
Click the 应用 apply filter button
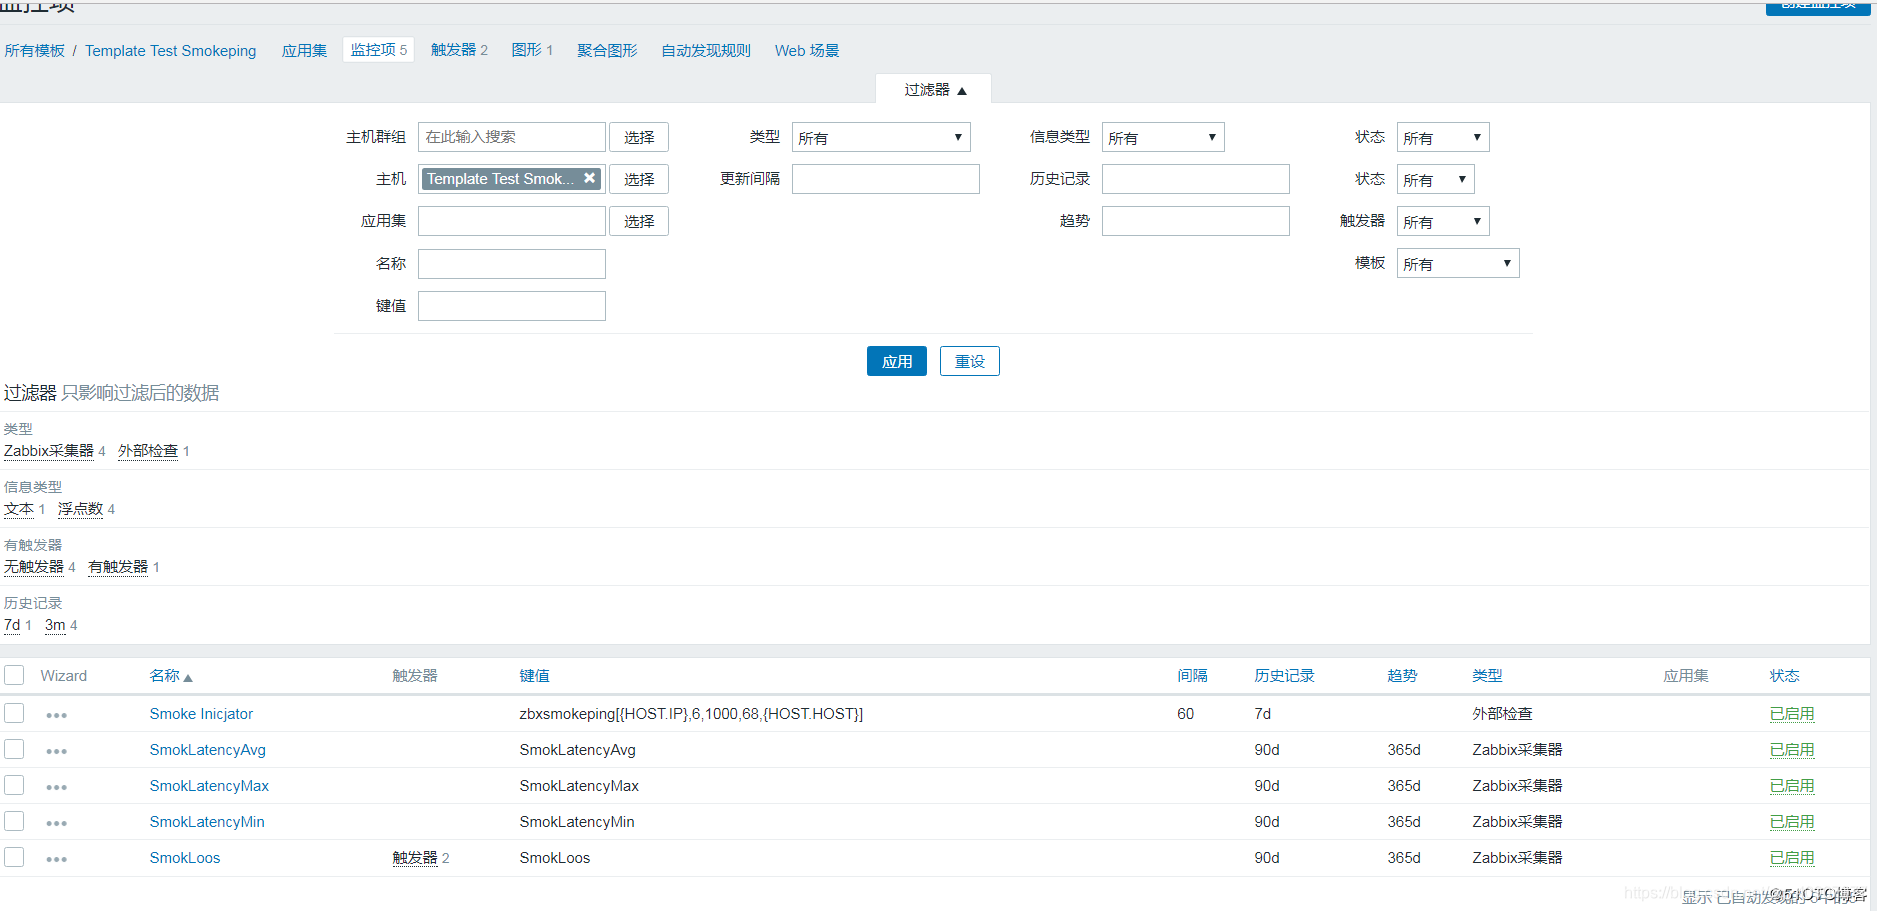pyautogui.click(x=897, y=361)
